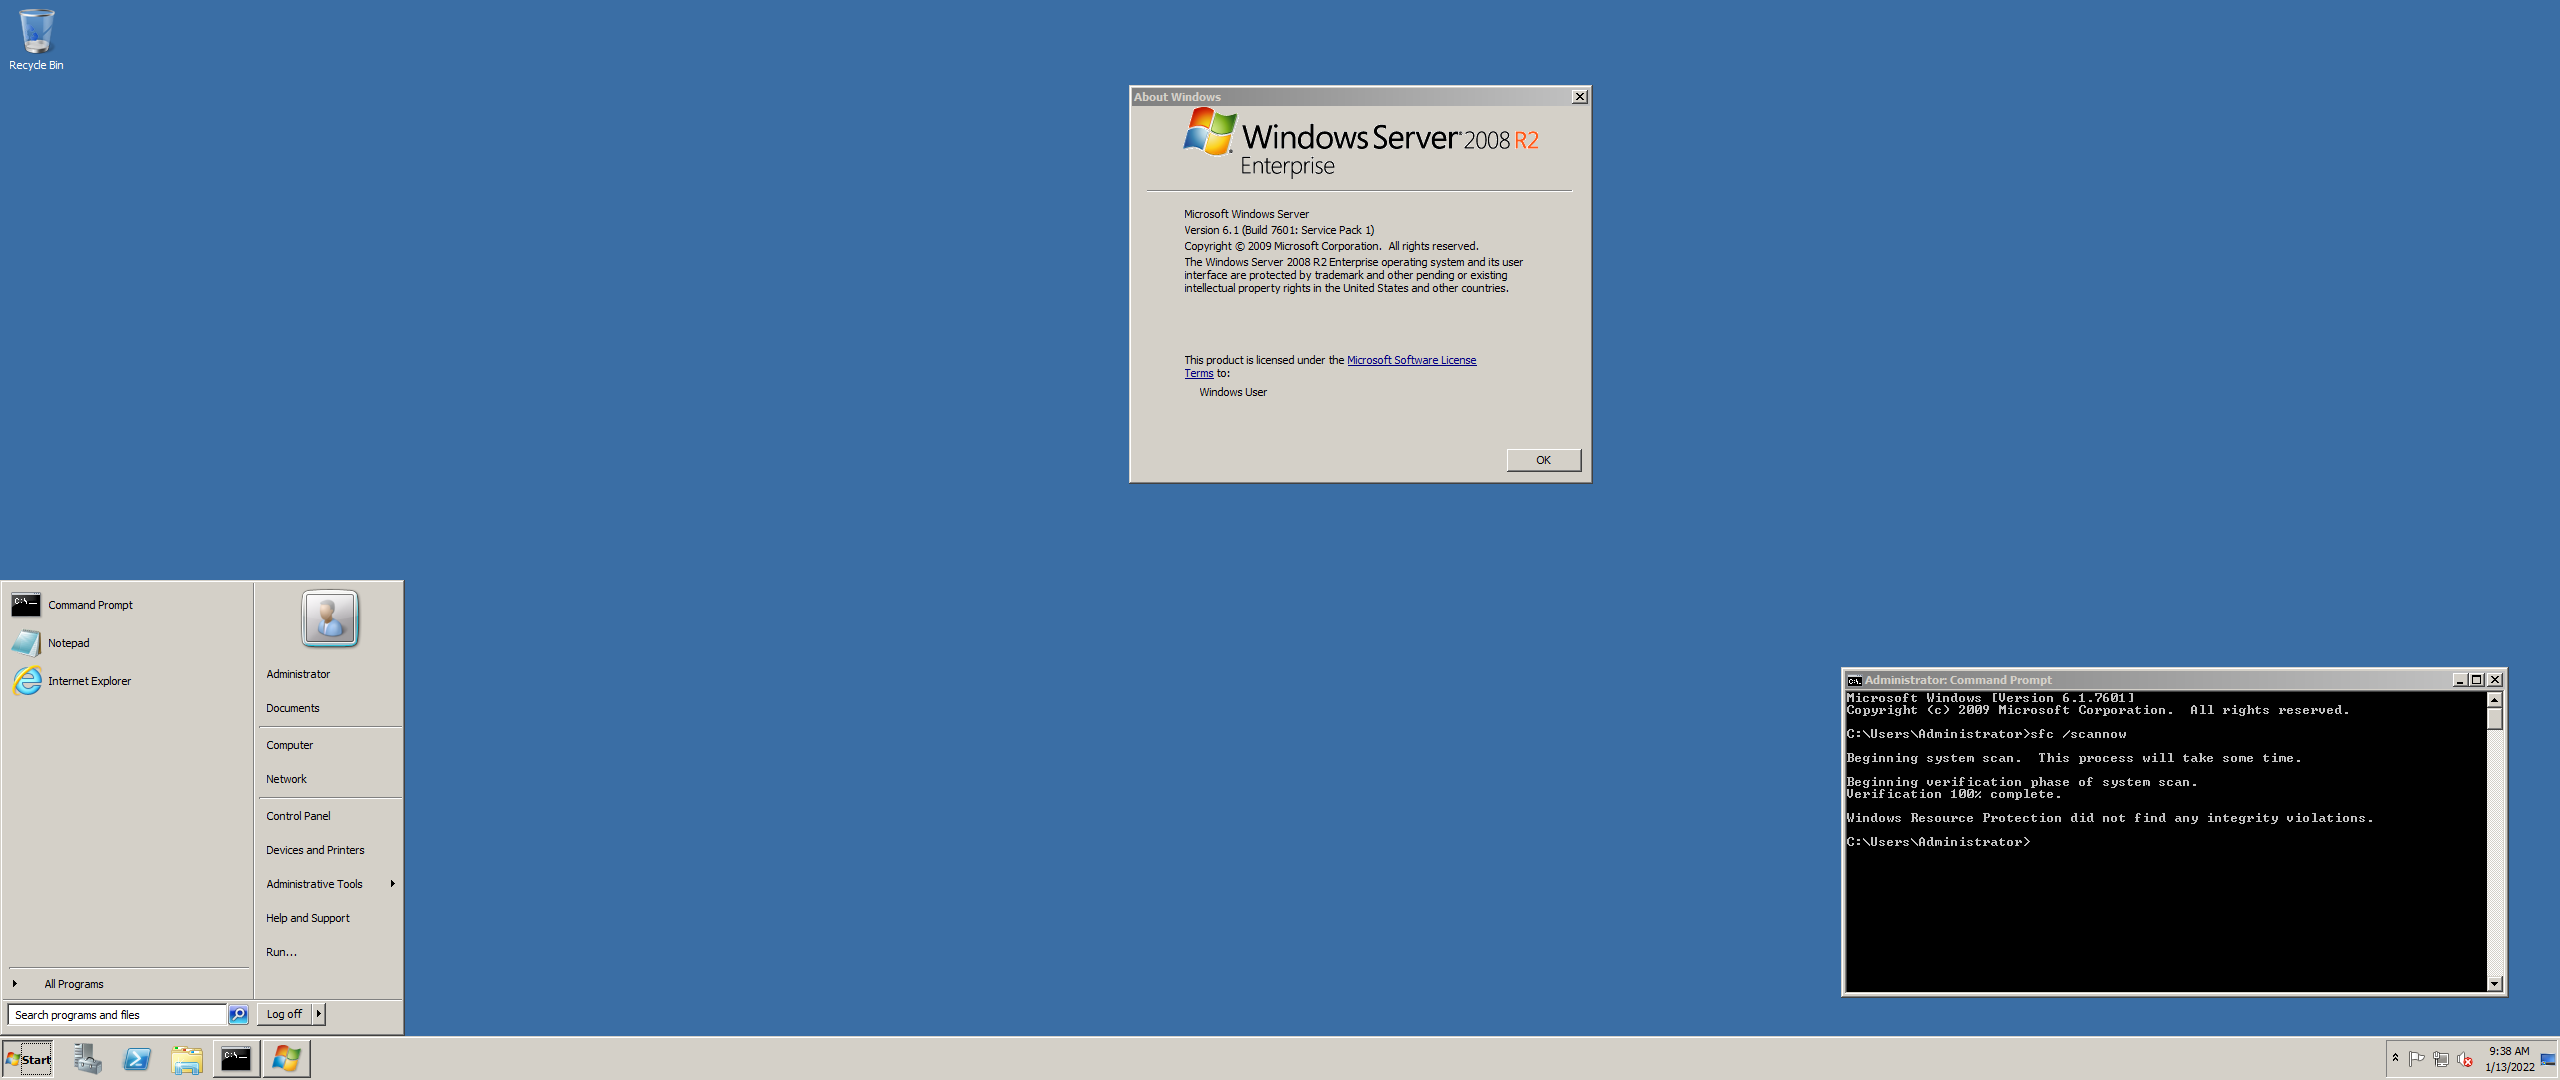
Task: Open Windows Explorer folder icon on taskbar
Action: click(187, 1059)
